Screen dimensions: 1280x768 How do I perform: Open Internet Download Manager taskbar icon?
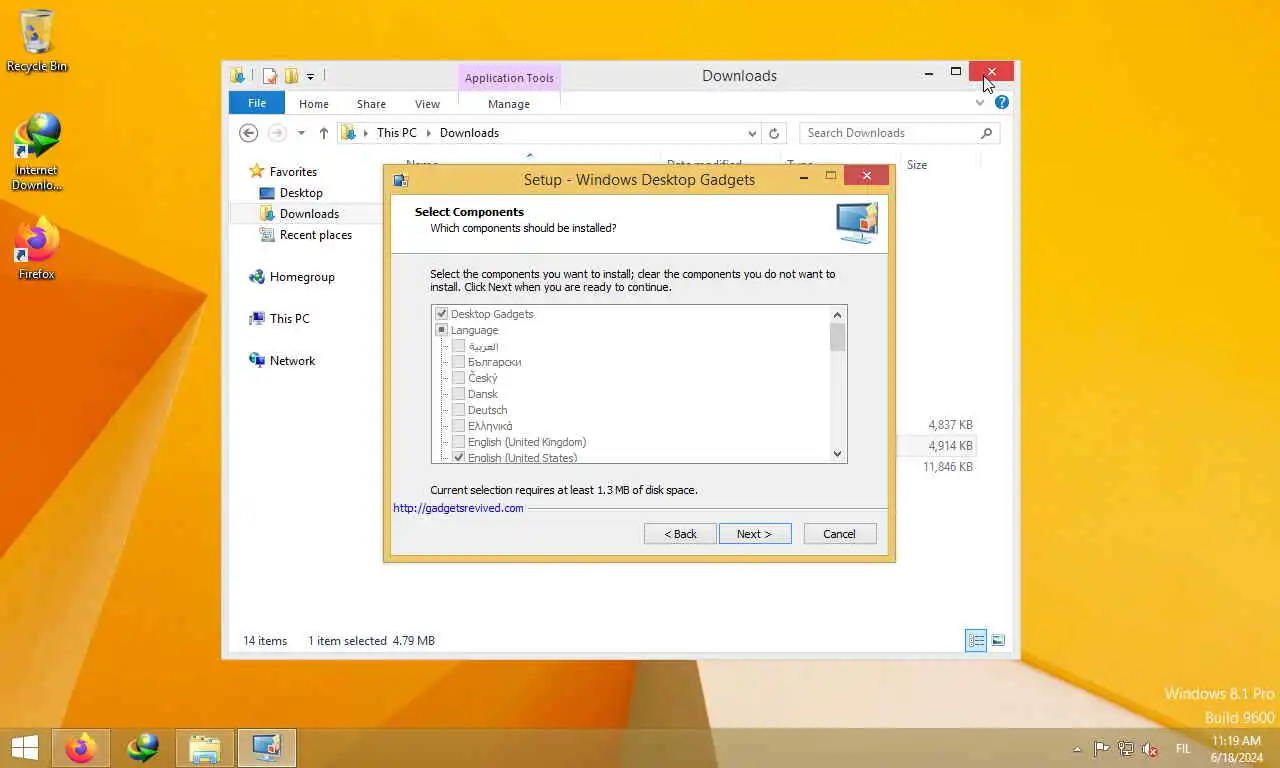[x=143, y=748]
